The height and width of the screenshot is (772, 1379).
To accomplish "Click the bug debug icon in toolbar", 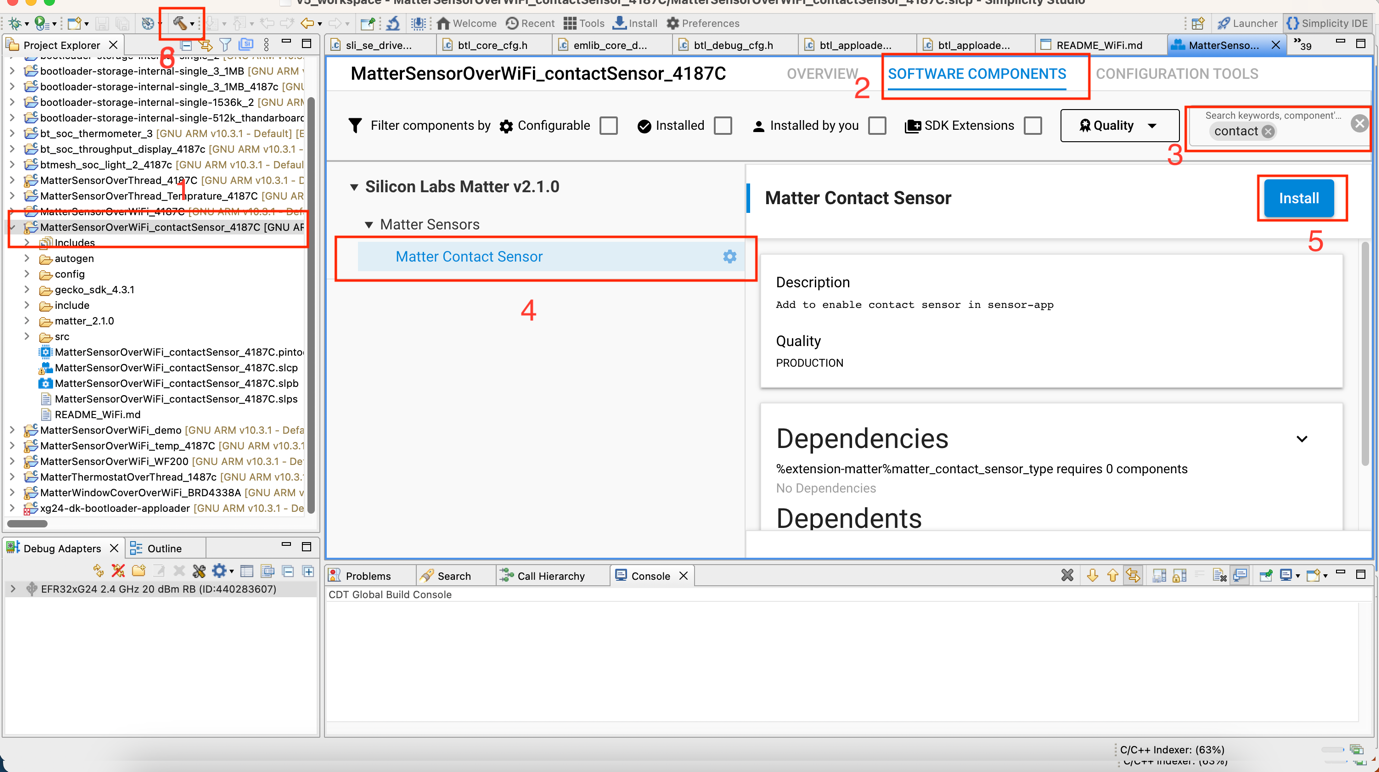I will [15, 23].
